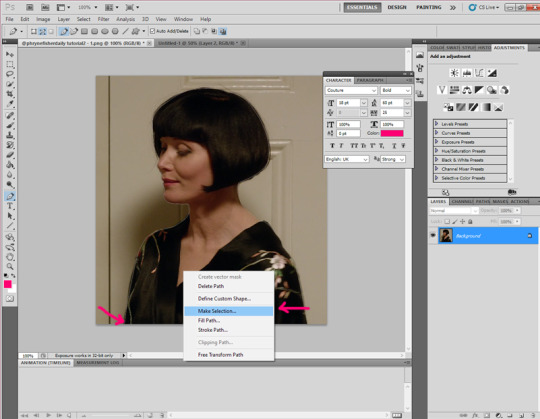The width and height of the screenshot is (540, 419).
Task: Select the Lasso tool
Action: pos(10,74)
